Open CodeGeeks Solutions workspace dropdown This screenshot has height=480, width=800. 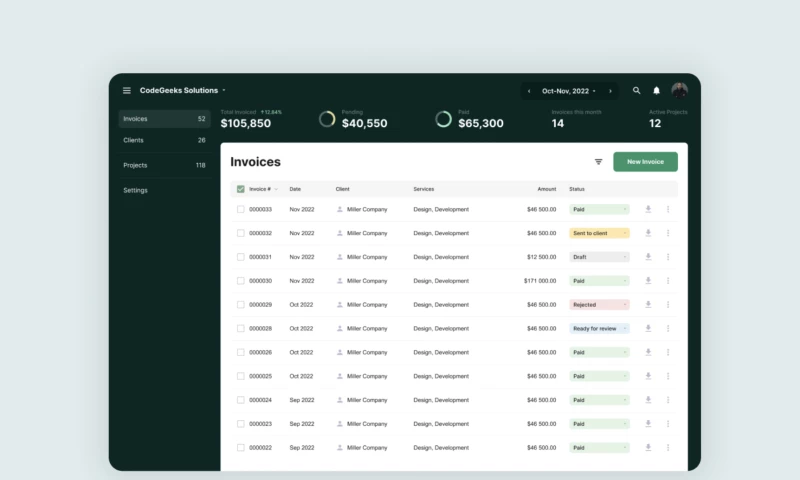pyautogui.click(x=183, y=90)
